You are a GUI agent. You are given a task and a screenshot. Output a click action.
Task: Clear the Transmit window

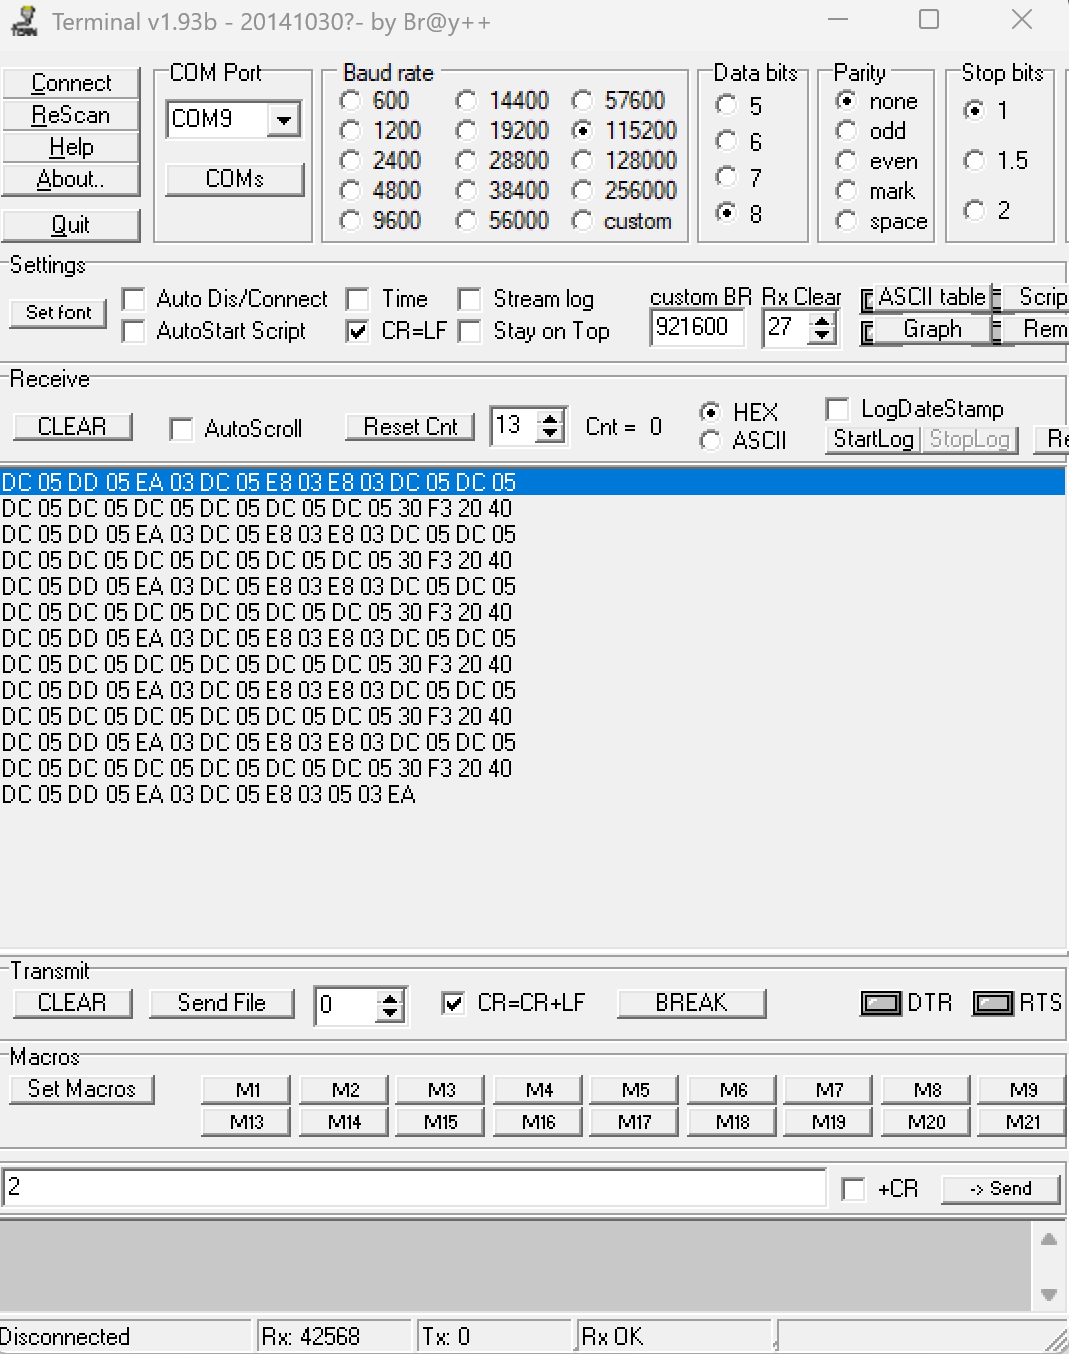72,1003
